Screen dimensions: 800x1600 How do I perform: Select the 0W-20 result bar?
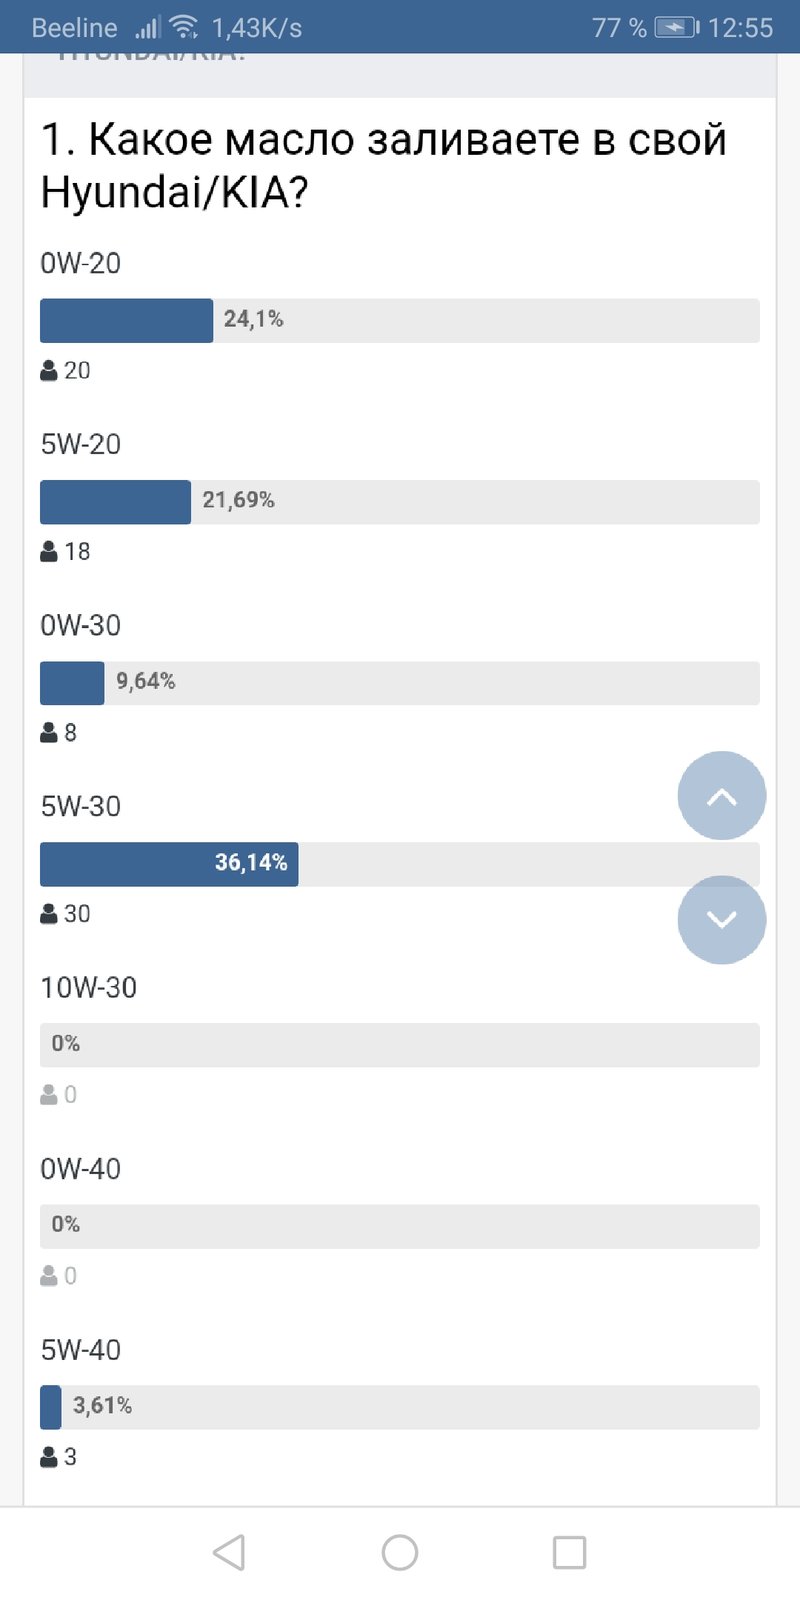tap(400, 321)
